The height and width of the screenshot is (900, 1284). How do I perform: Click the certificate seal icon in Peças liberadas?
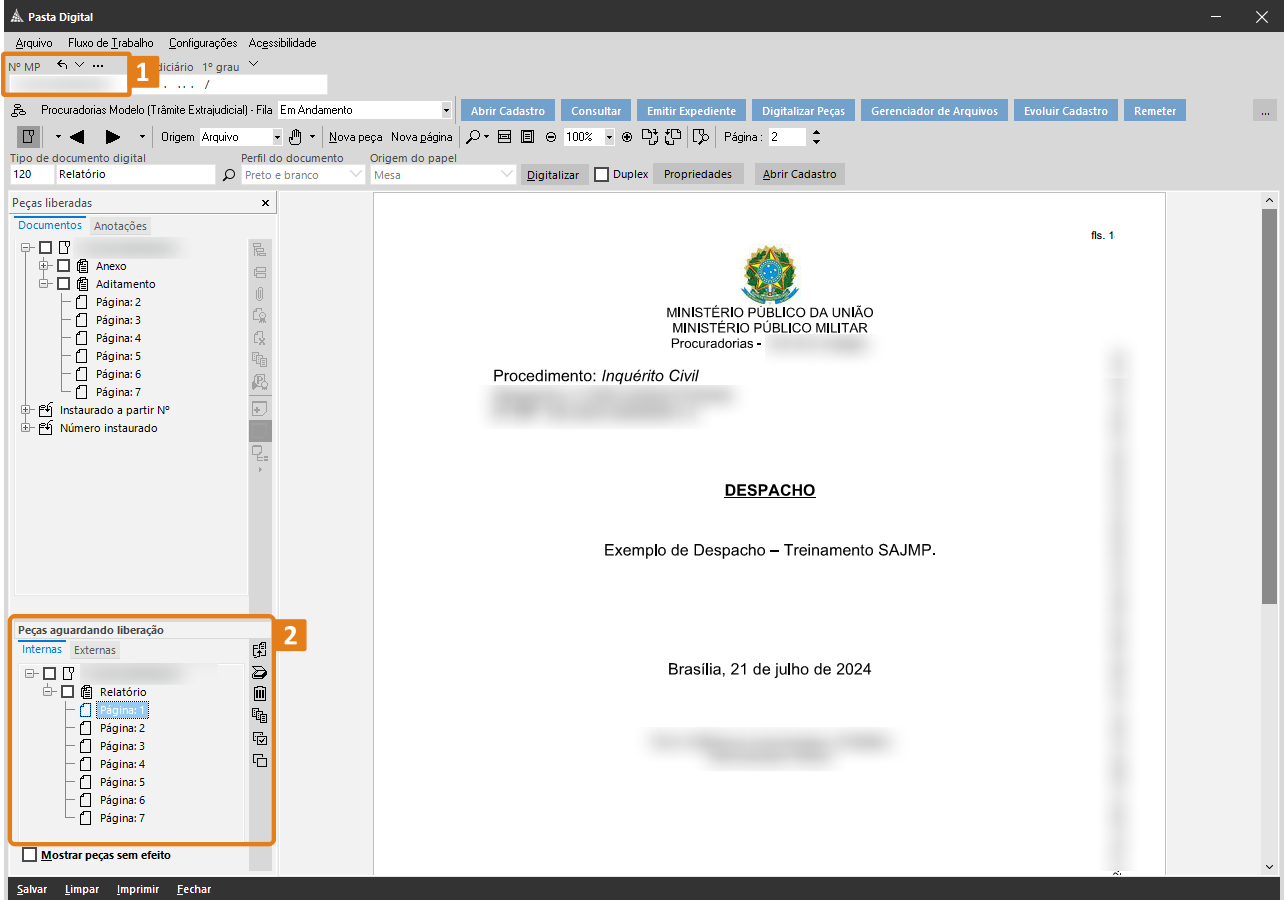260,316
